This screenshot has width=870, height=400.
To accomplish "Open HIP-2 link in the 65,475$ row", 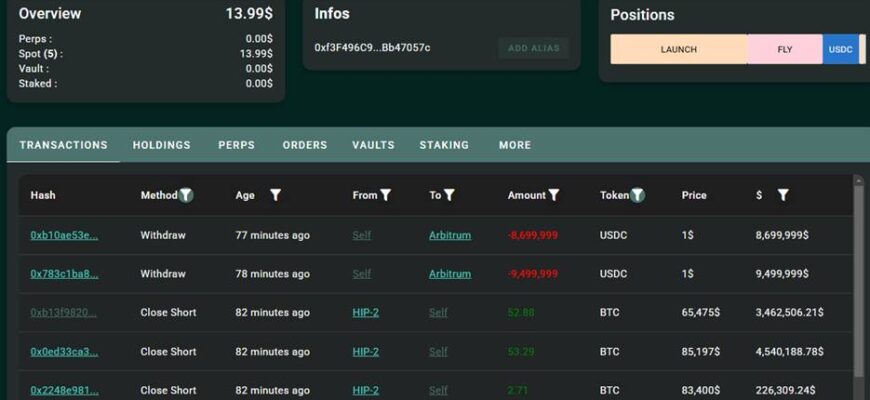I will tap(366, 312).
